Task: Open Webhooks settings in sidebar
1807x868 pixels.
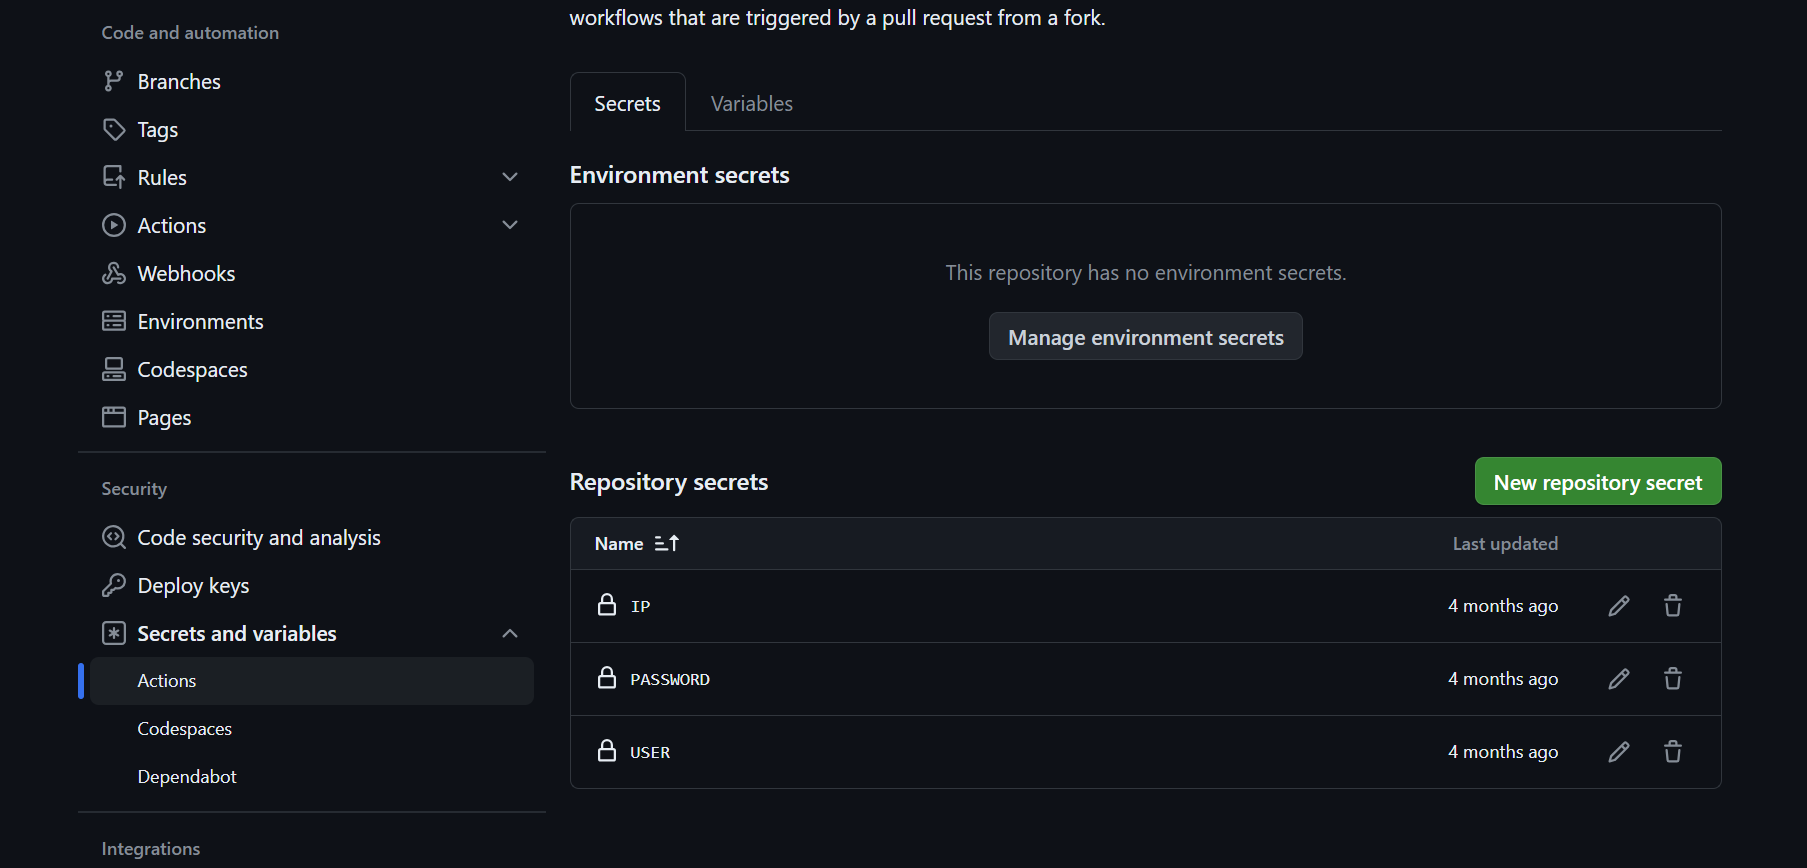Action: pyautogui.click(x=186, y=274)
